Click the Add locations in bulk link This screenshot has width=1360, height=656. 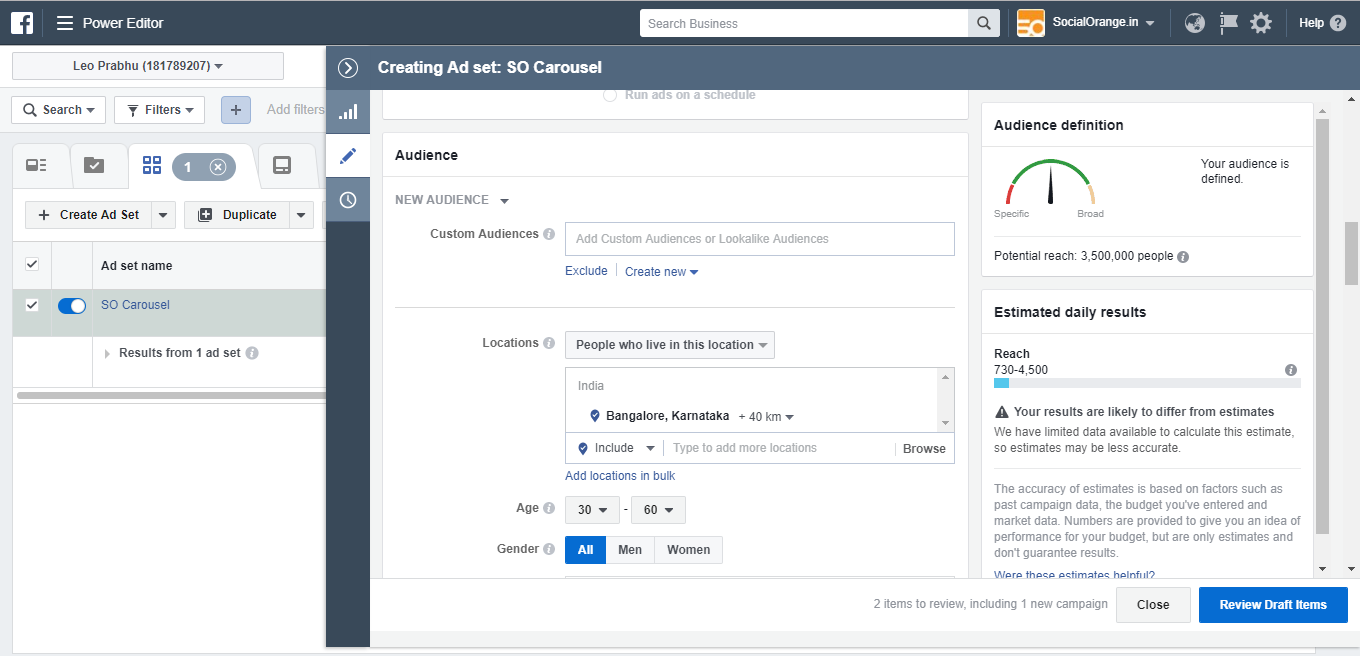click(x=620, y=475)
